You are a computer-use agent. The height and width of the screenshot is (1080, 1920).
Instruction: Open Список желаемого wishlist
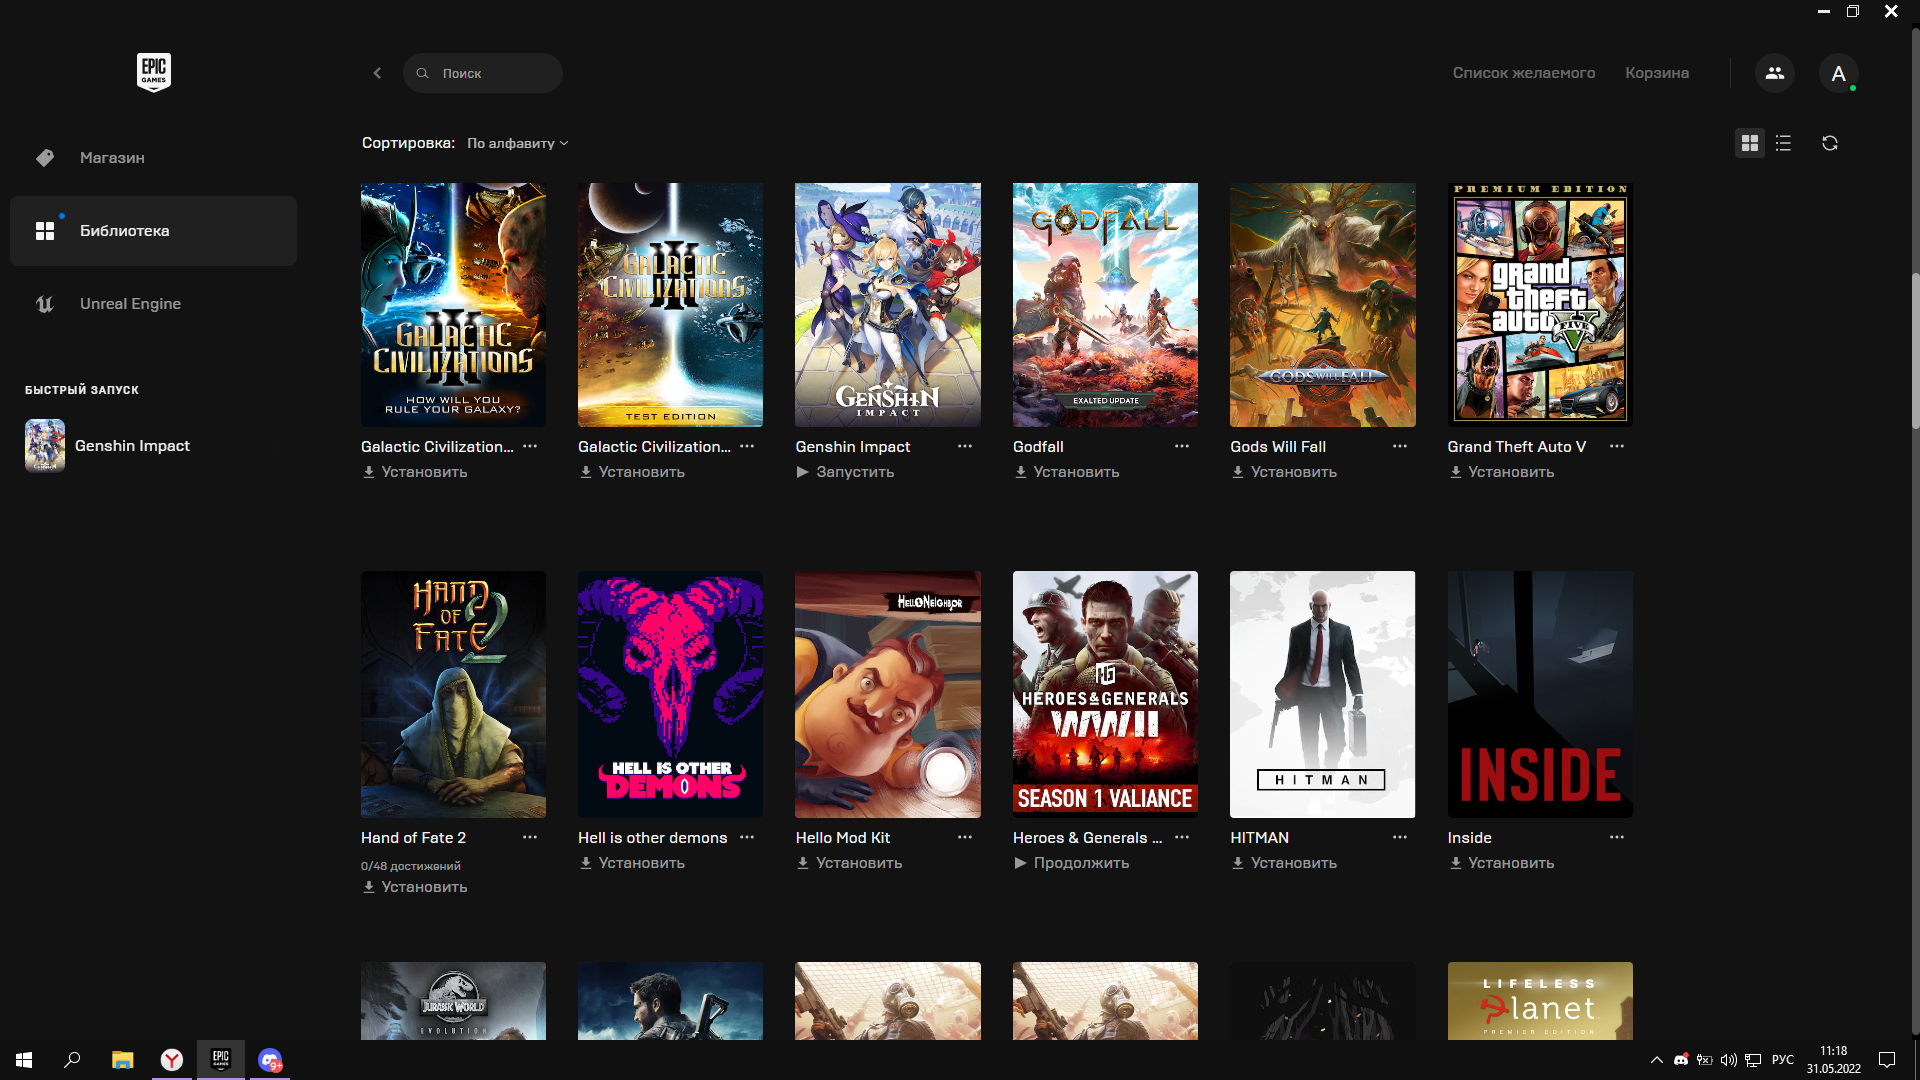coord(1523,73)
